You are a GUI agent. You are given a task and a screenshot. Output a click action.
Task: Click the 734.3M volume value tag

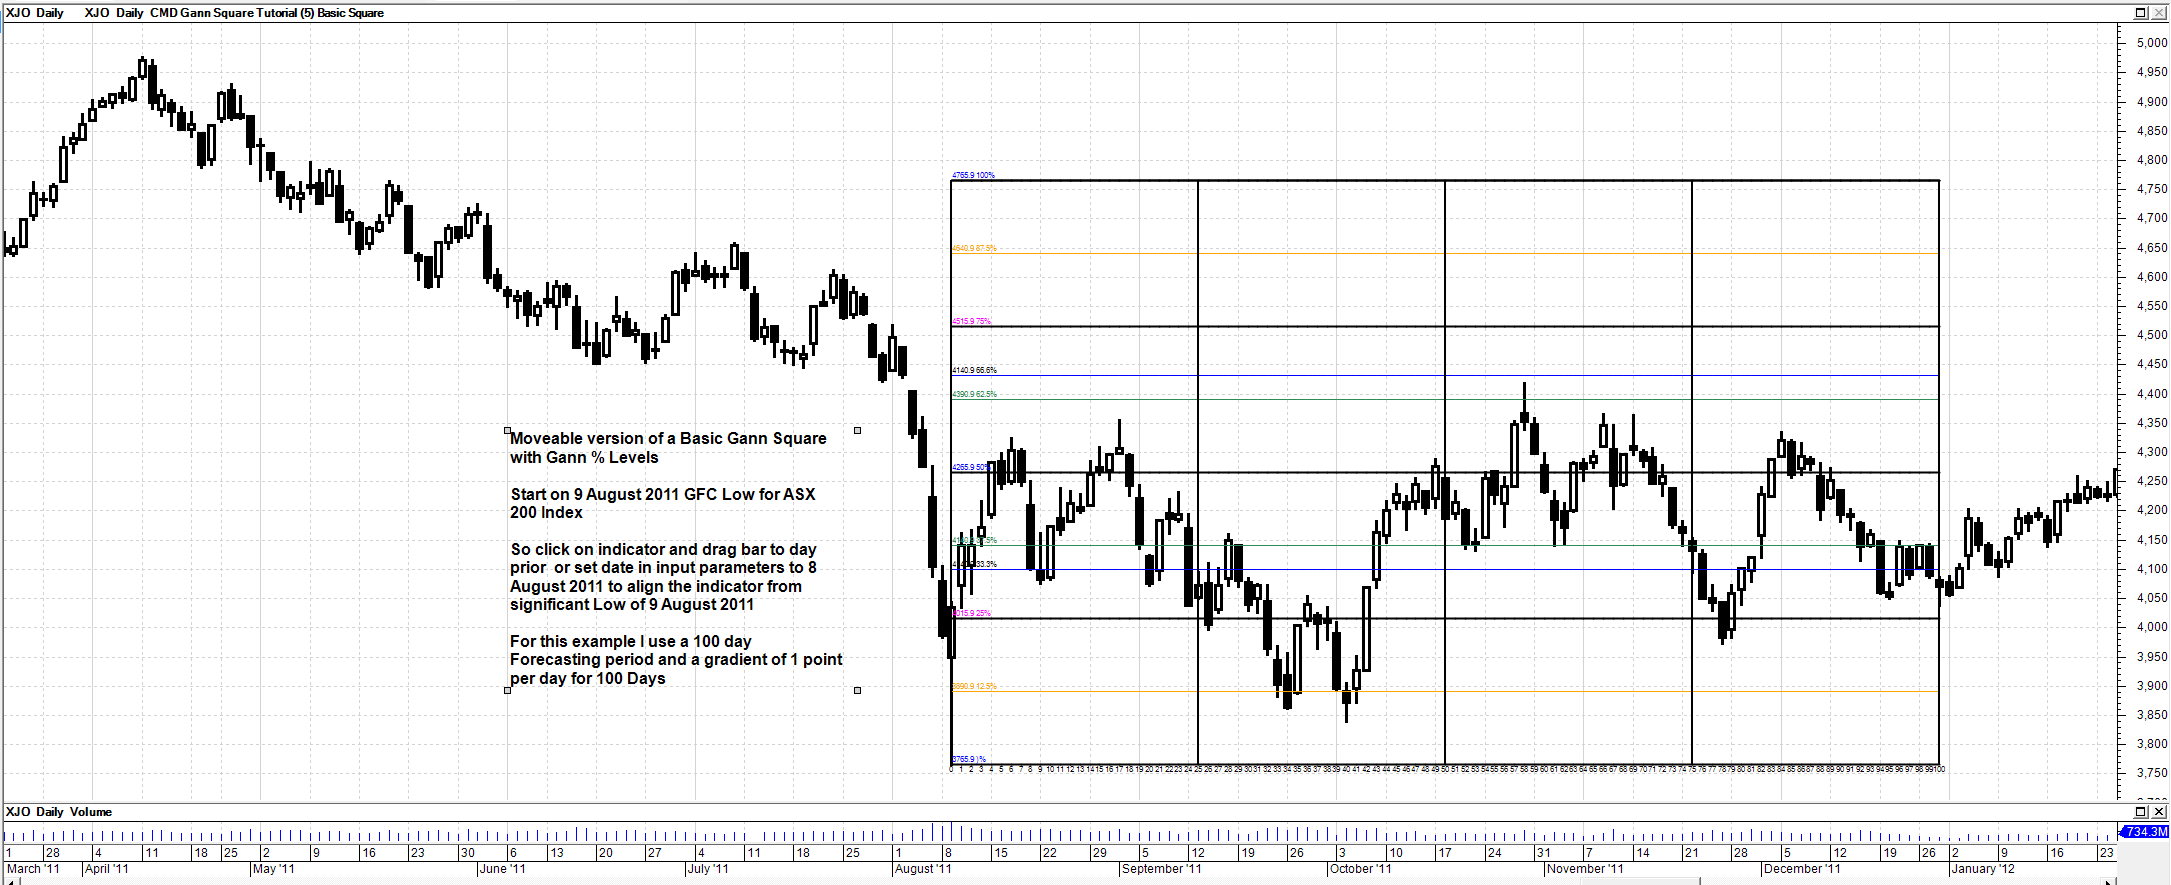pyautogui.click(x=2145, y=832)
